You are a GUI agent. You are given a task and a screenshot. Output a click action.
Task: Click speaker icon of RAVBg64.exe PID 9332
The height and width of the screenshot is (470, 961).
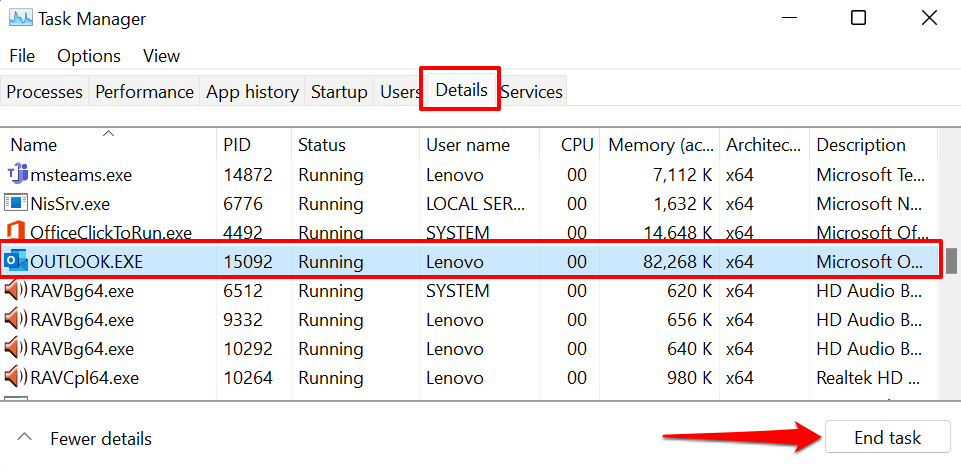pyautogui.click(x=16, y=320)
